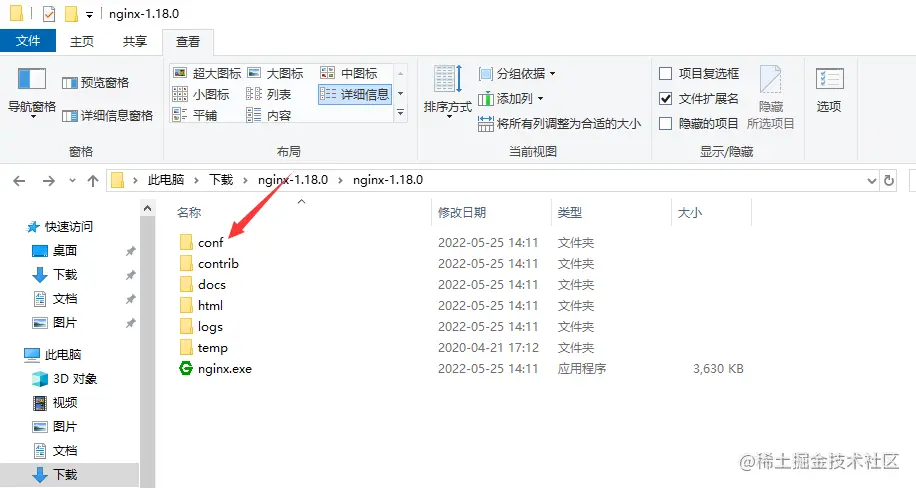Switch to Content layout

pos(269,115)
